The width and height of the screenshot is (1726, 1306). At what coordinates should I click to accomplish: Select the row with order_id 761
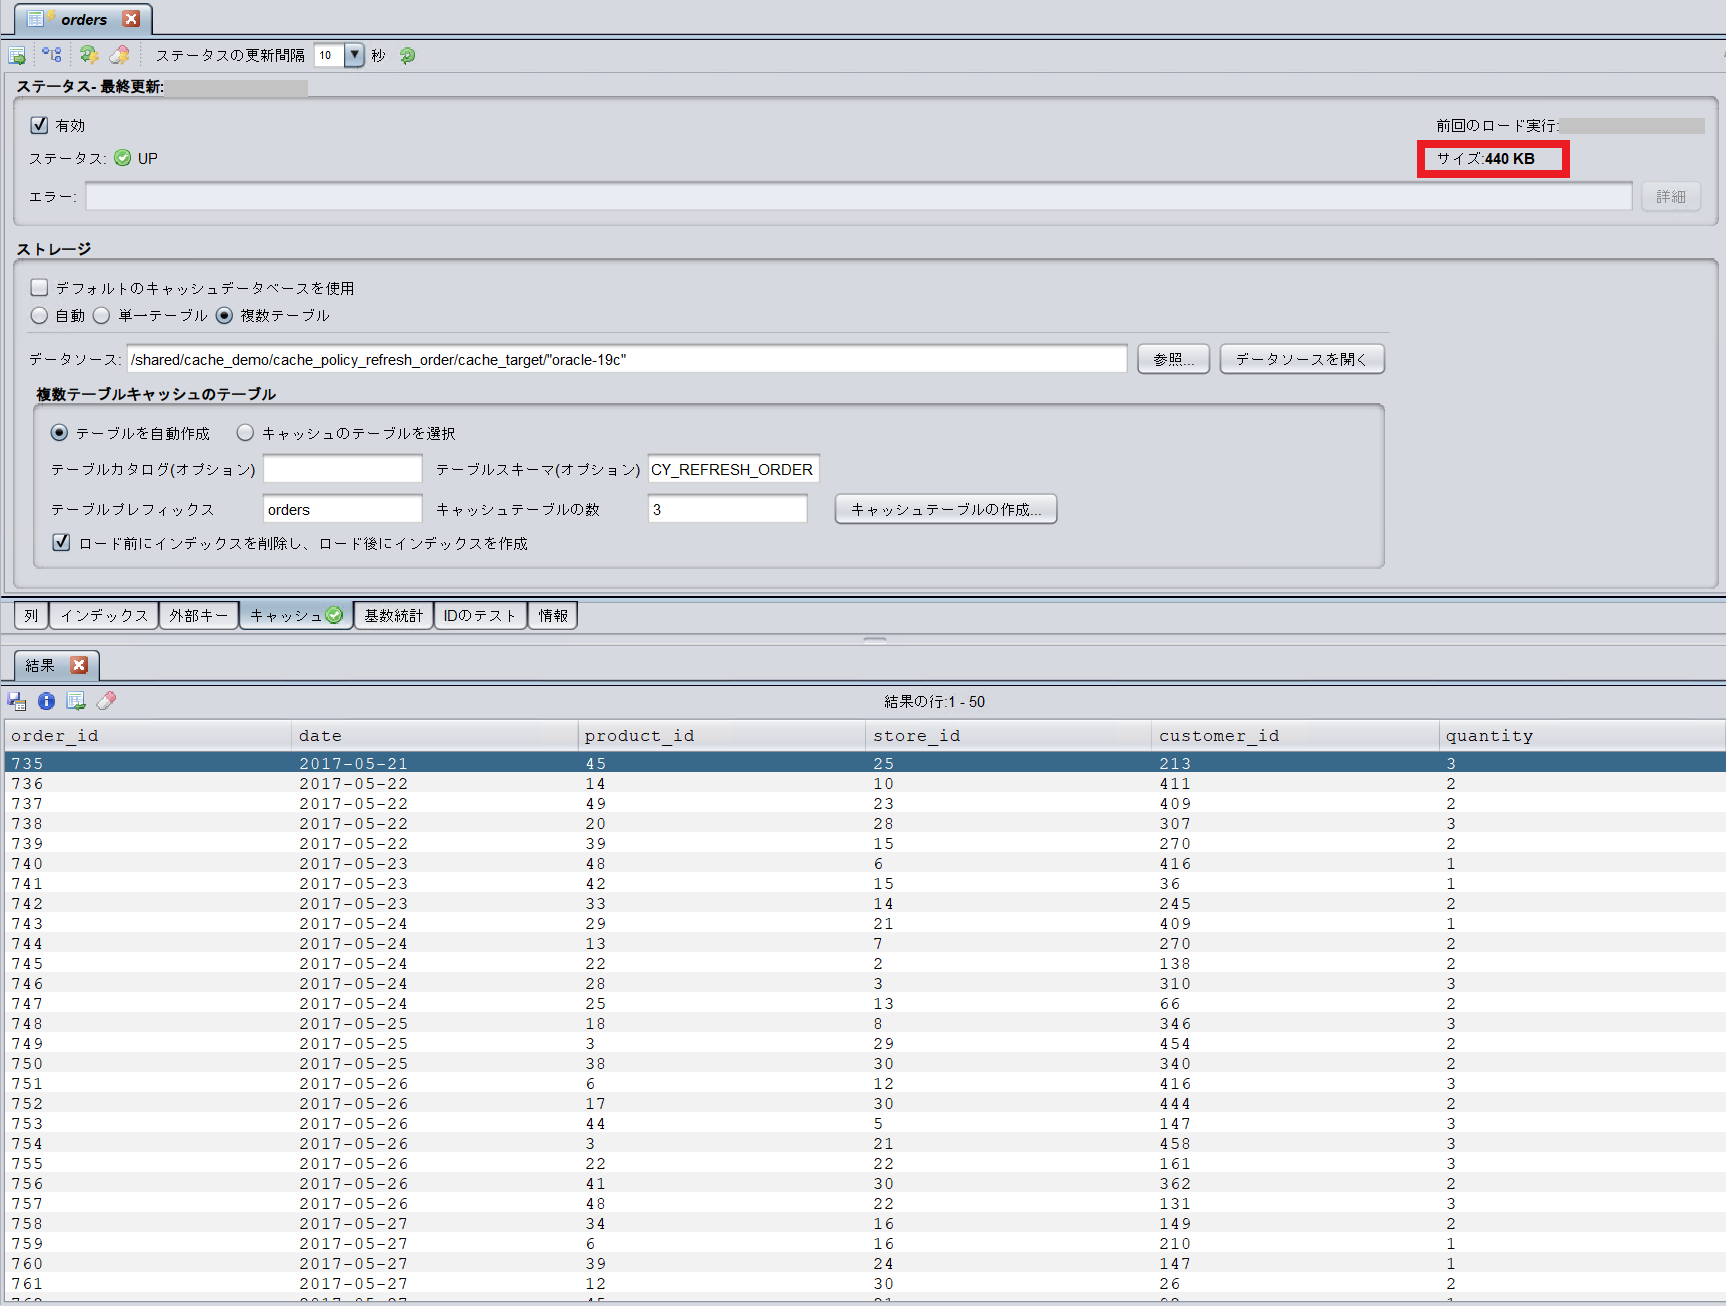(865, 1283)
